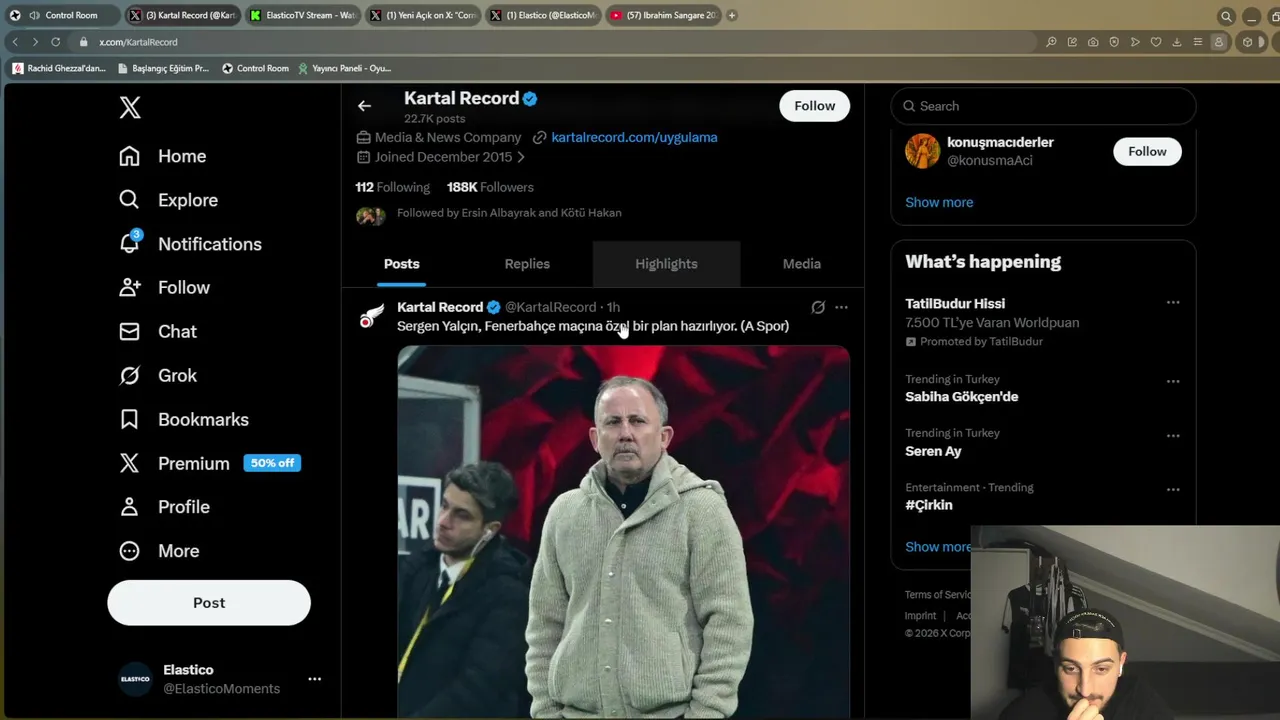The height and width of the screenshot is (720, 1280).
Task: Open Profile from the sidebar
Action: (164, 507)
